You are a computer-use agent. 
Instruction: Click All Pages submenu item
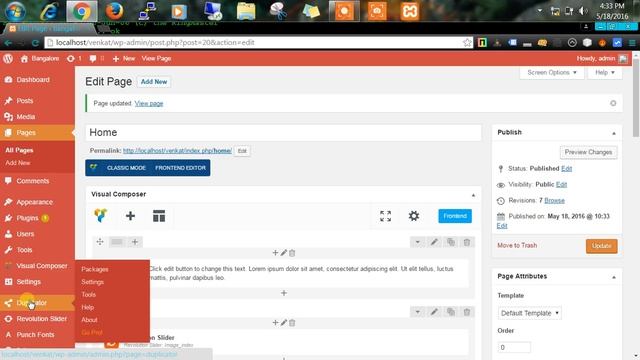pos(19,150)
